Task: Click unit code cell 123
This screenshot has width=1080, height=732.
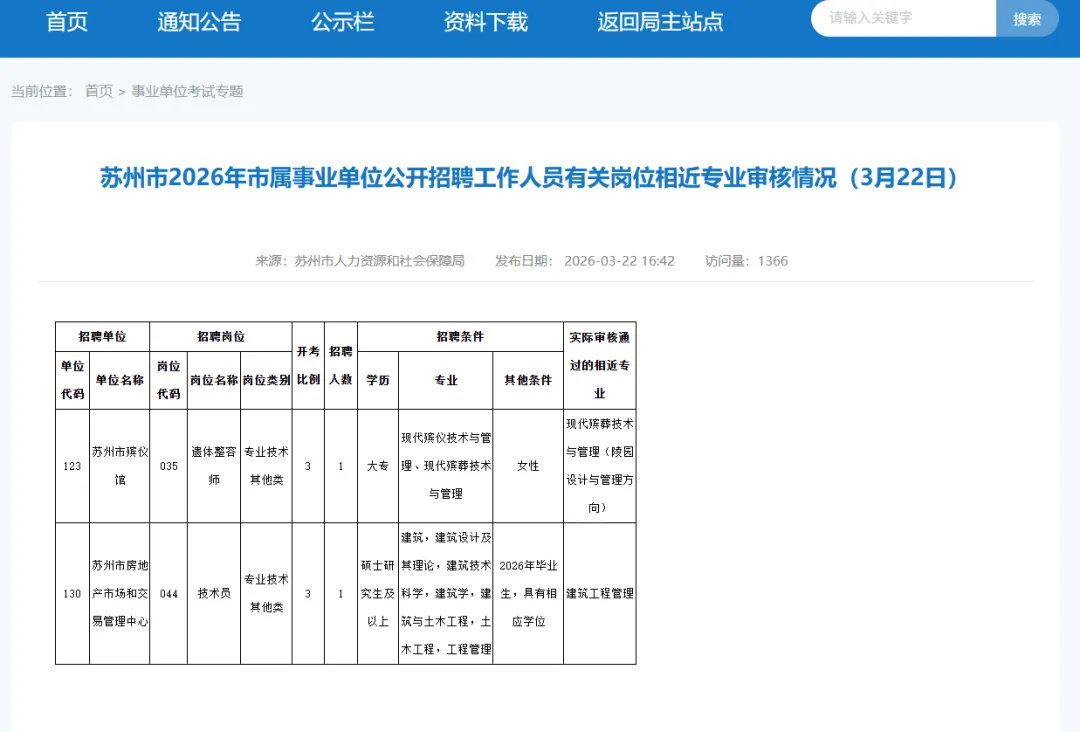Action: tap(72, 466)
